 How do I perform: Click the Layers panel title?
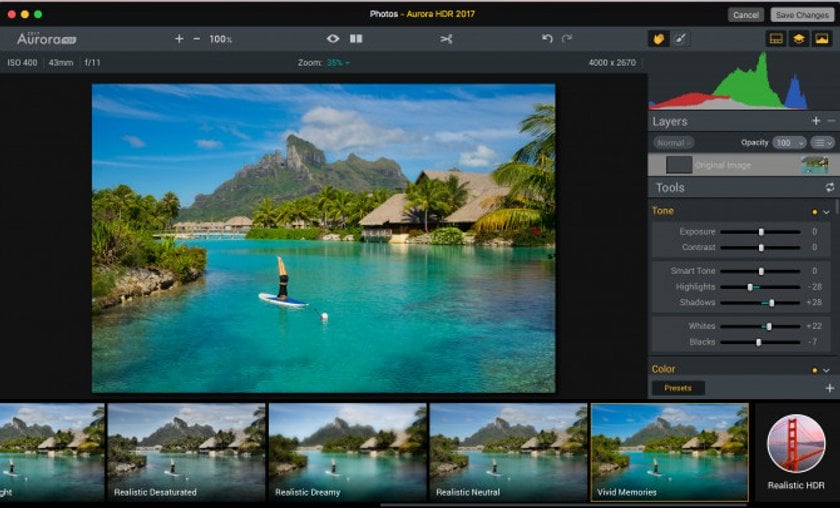coord(670,122)
